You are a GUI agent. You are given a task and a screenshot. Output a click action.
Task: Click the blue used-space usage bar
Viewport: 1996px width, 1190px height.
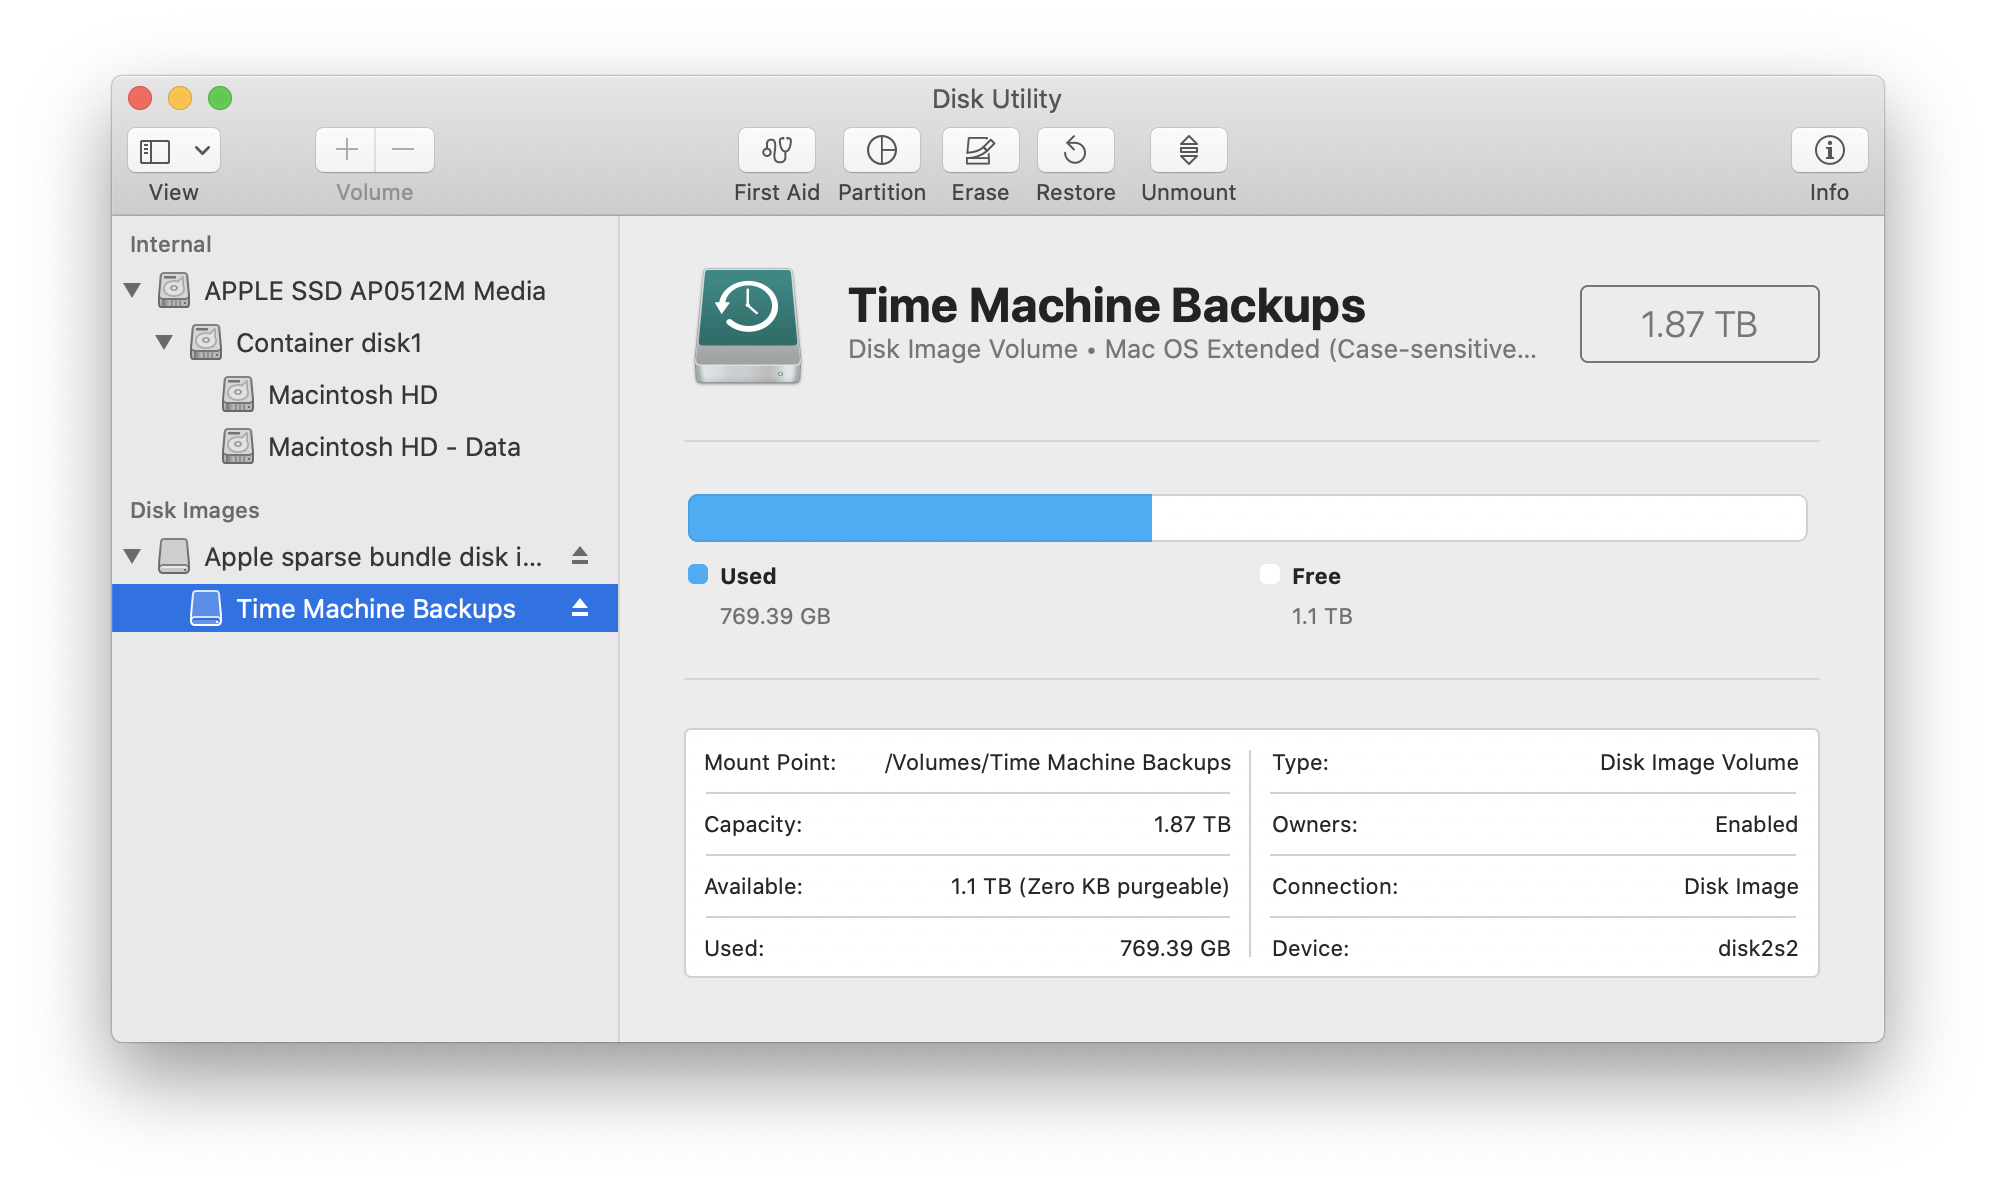tap(919, 518)
